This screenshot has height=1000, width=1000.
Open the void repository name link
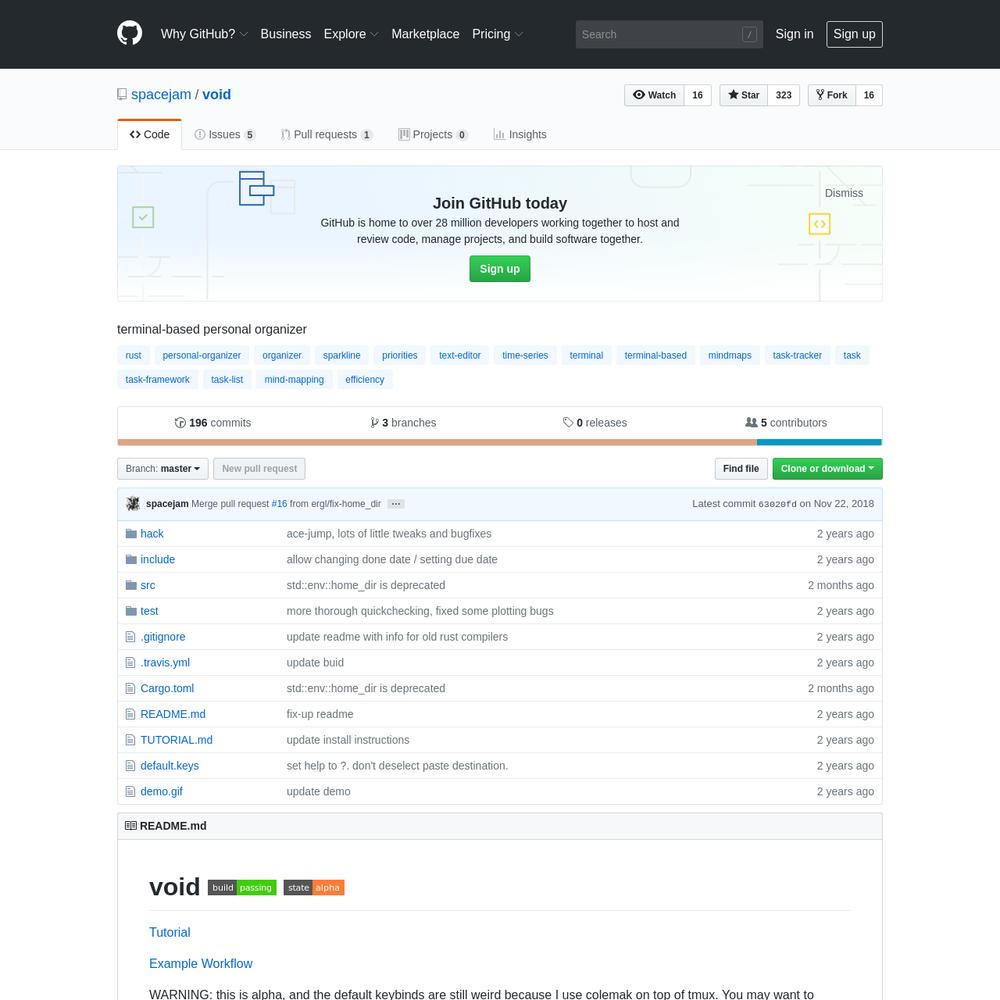click(x=217, y=94)
